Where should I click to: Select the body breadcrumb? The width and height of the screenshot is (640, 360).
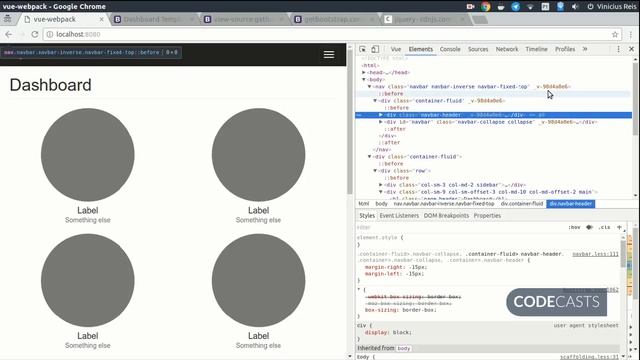pyautogui.click(x=381, y=204)
